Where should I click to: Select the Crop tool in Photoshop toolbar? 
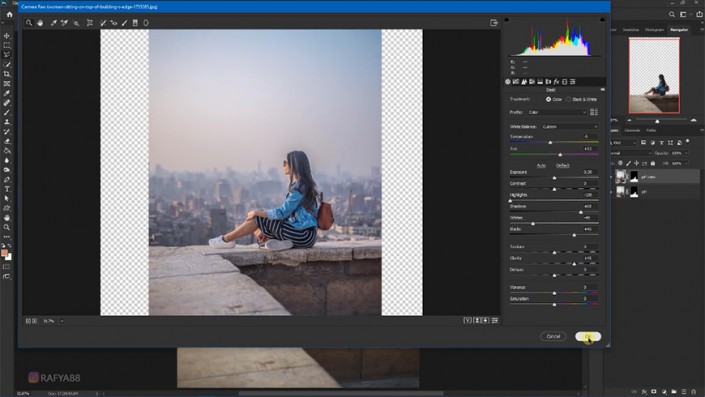[x=7, y=74]
